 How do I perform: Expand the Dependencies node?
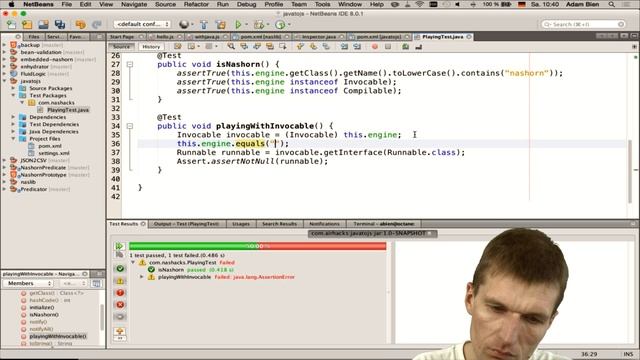[13, 117]
